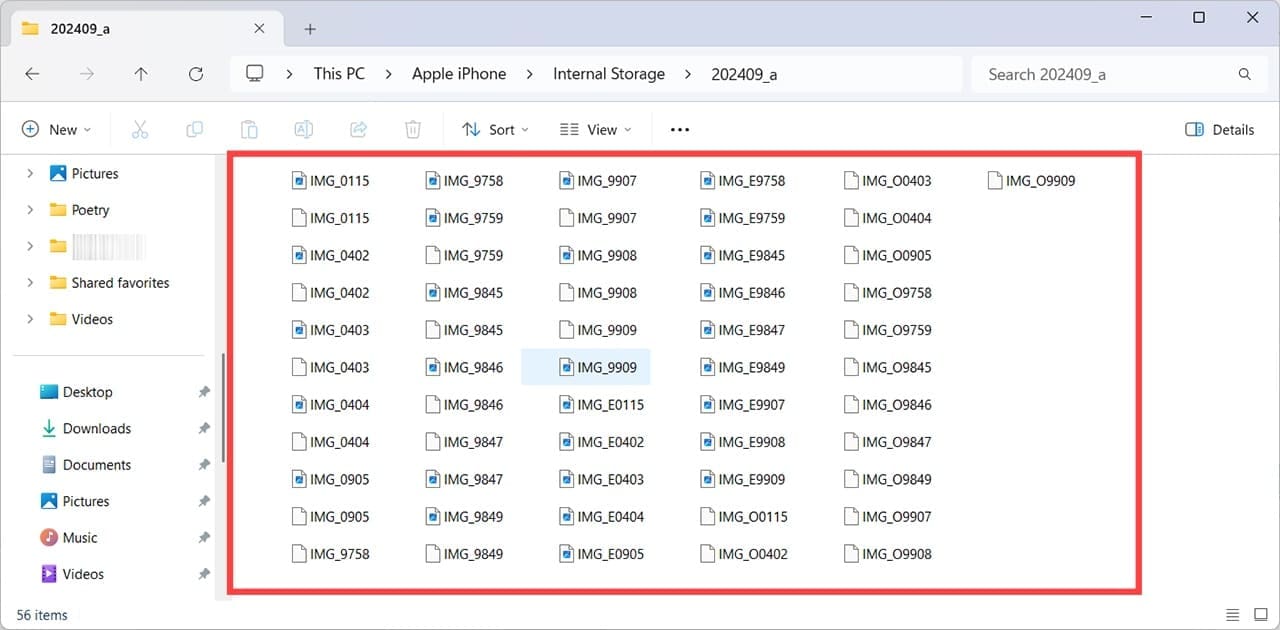Select file IMG_E0402
This screenshot has width=1280, height=630.
coord(601,442)
